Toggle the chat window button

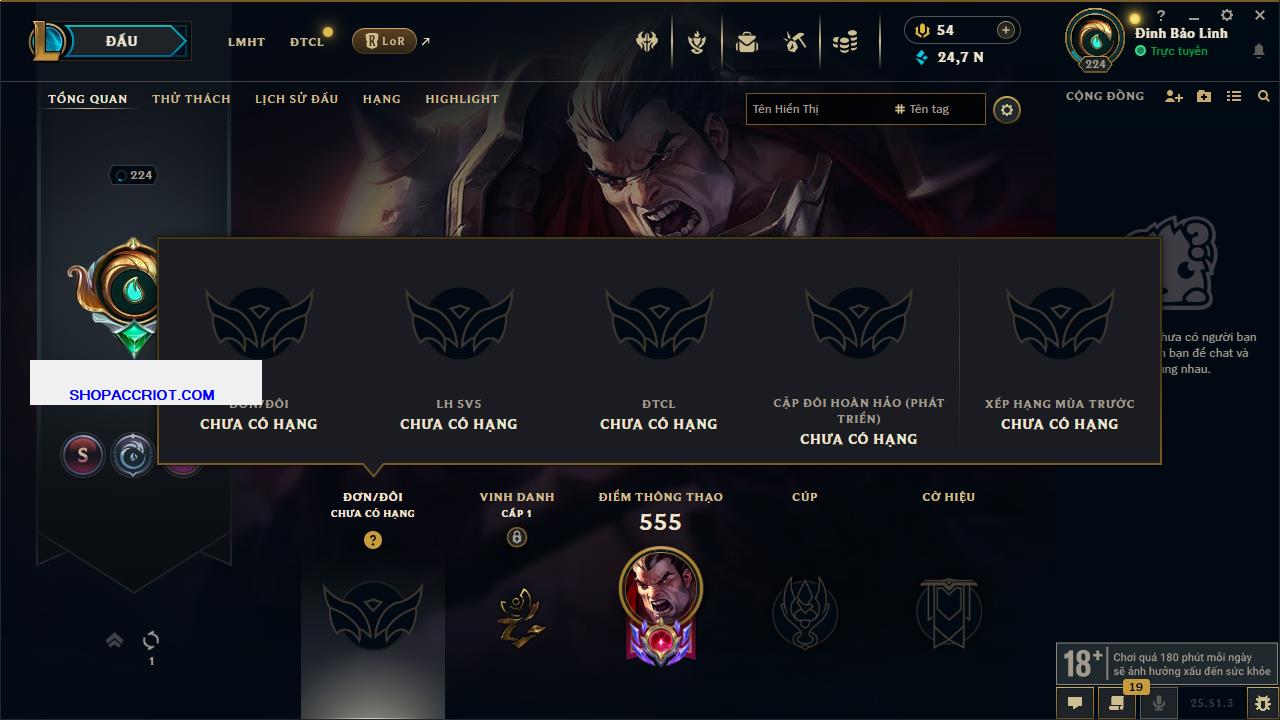[x=1075, y=703]
